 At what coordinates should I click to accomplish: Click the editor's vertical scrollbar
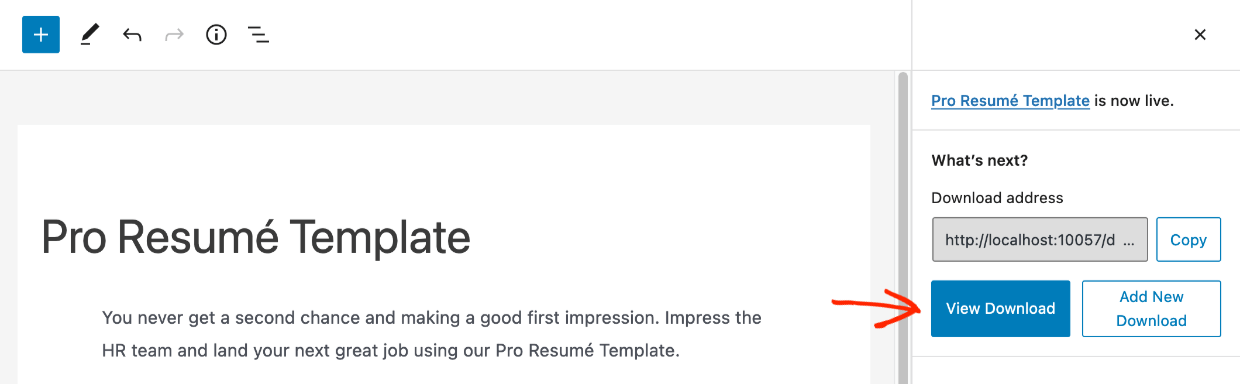point(903,228)
